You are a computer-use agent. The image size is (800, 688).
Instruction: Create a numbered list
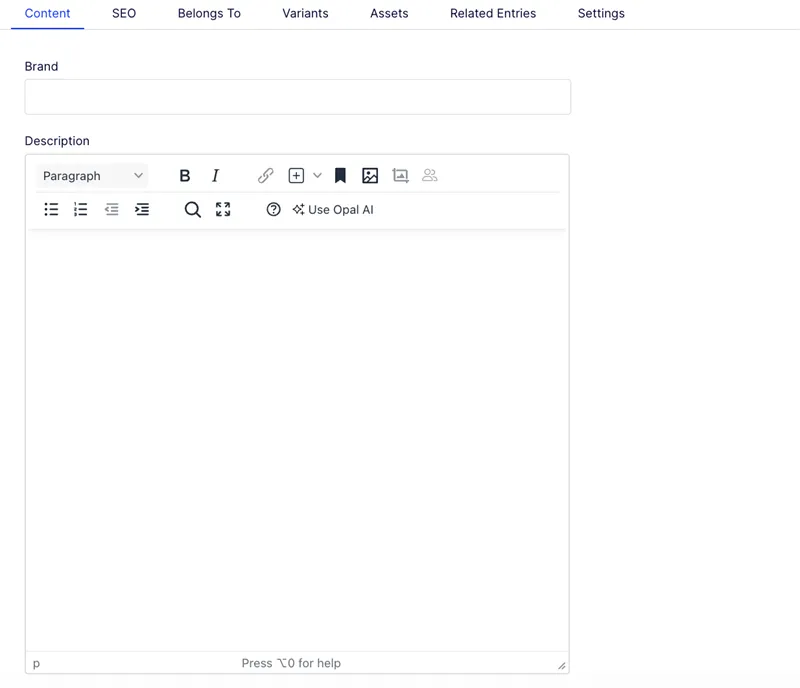click(81, 209)
